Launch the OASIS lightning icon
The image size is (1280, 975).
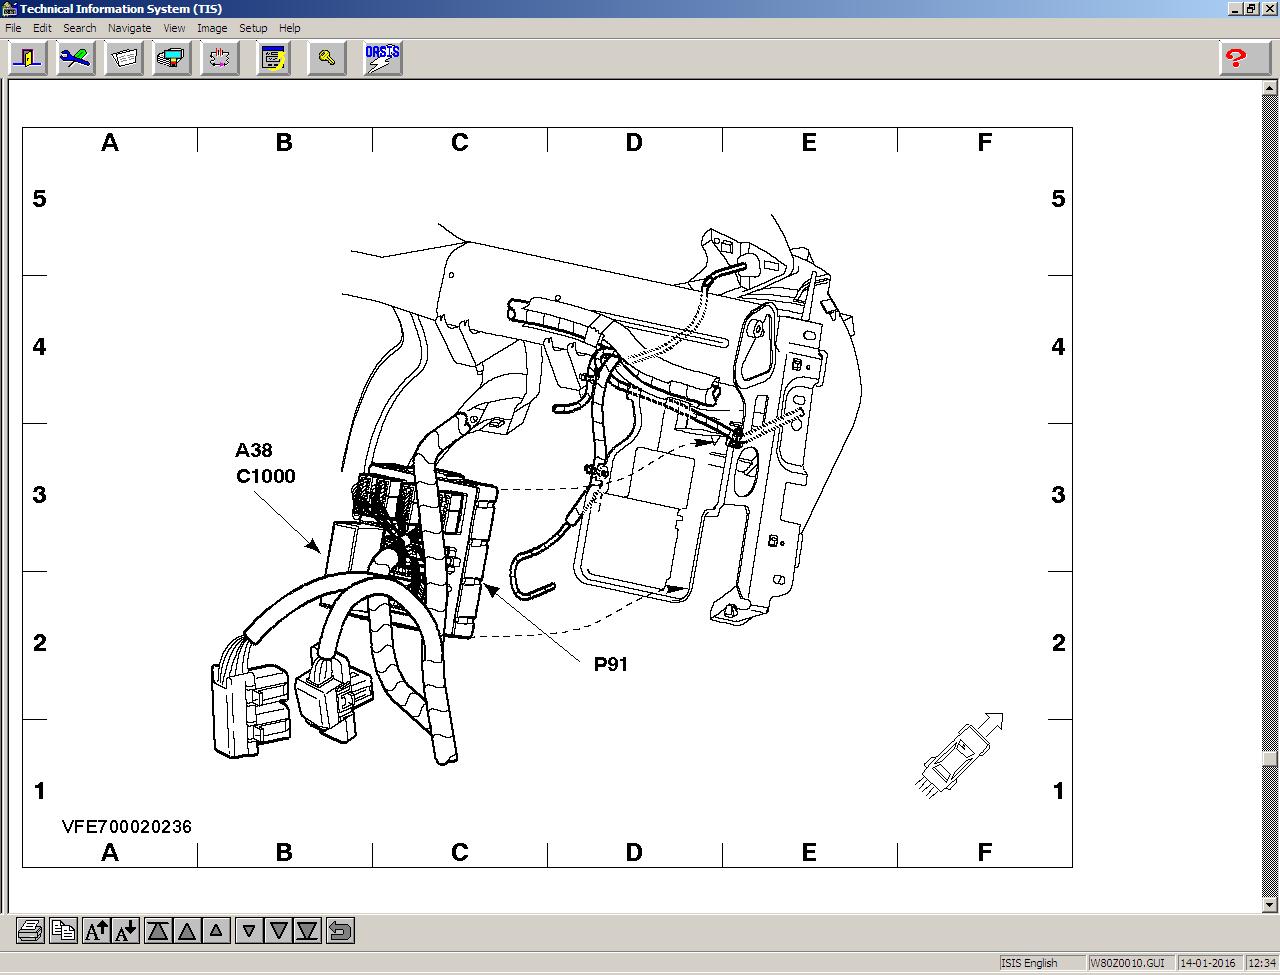click(x=382, y=58)
